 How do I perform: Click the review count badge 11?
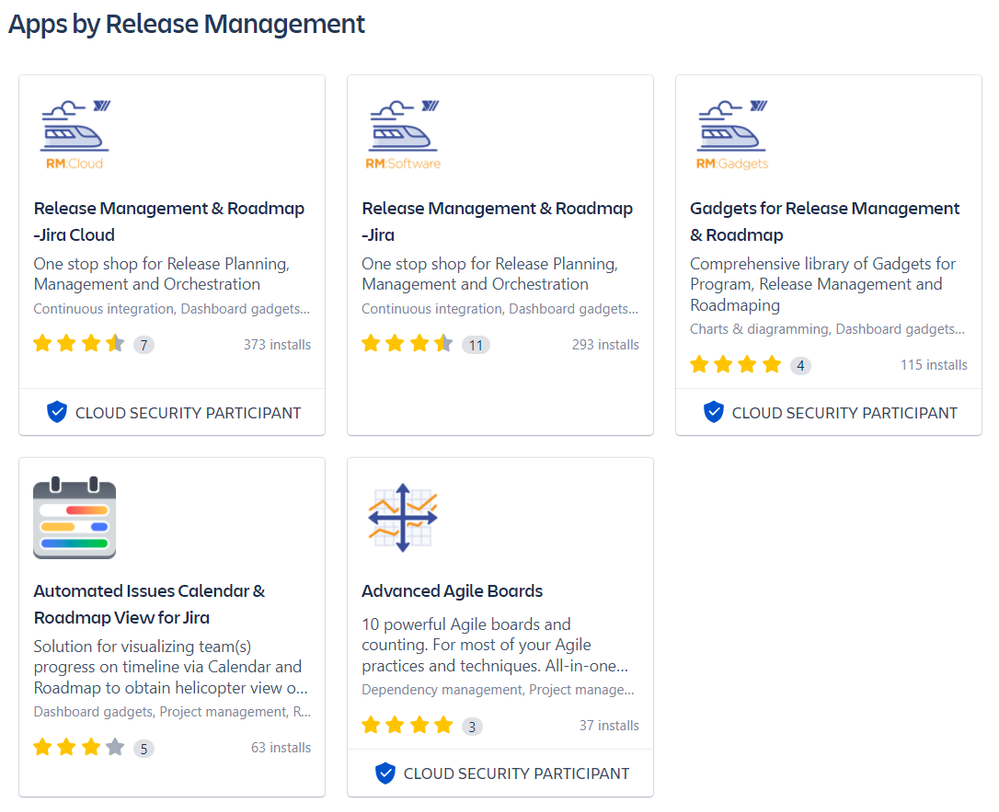pos(476,345)
